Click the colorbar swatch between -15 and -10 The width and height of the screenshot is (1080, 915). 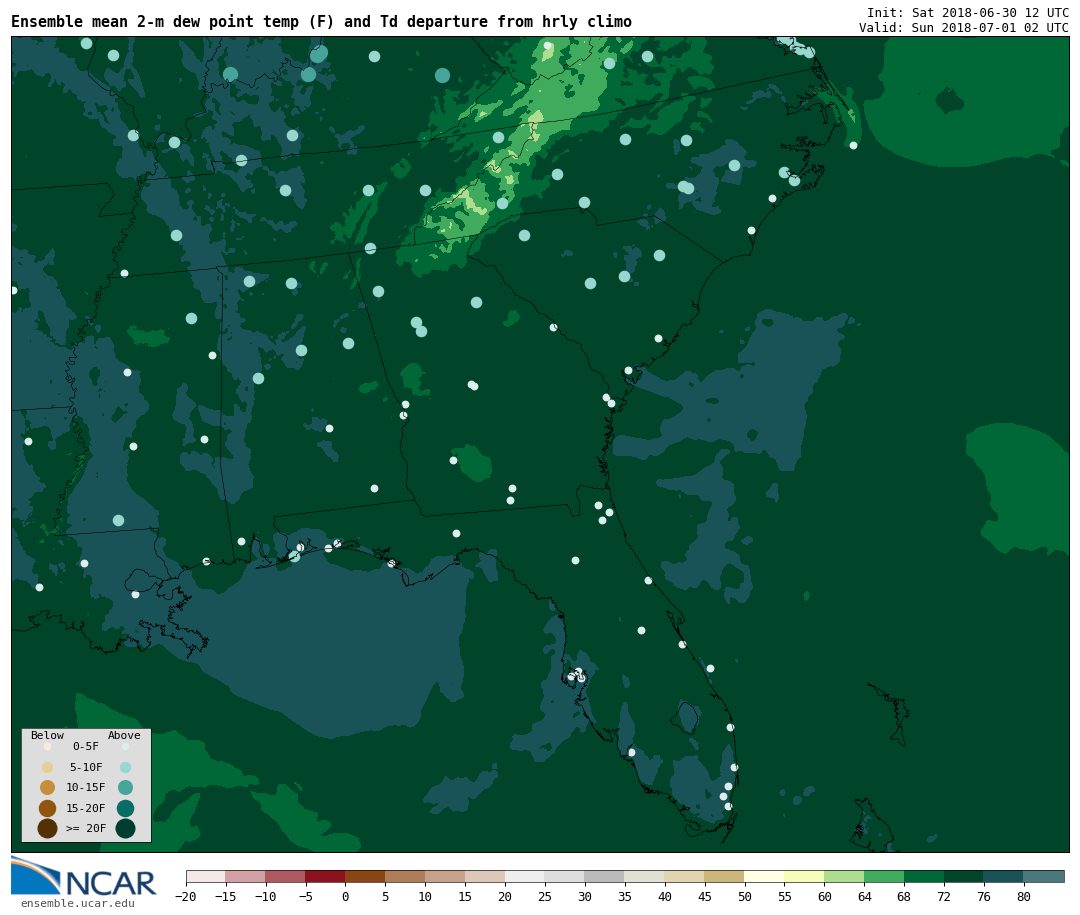coord(246,877)
